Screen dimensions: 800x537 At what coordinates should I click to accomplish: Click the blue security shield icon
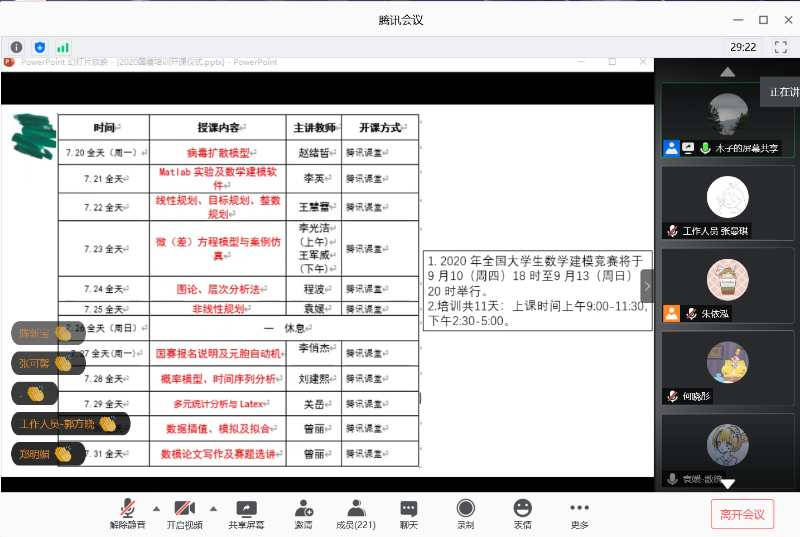coord(40,47)
